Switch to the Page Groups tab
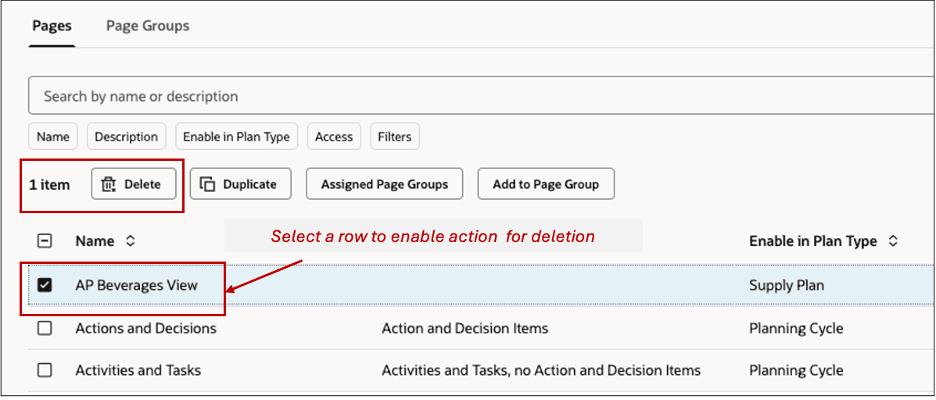The height and width of the screenshot is (400, 936). click(148, 26)
